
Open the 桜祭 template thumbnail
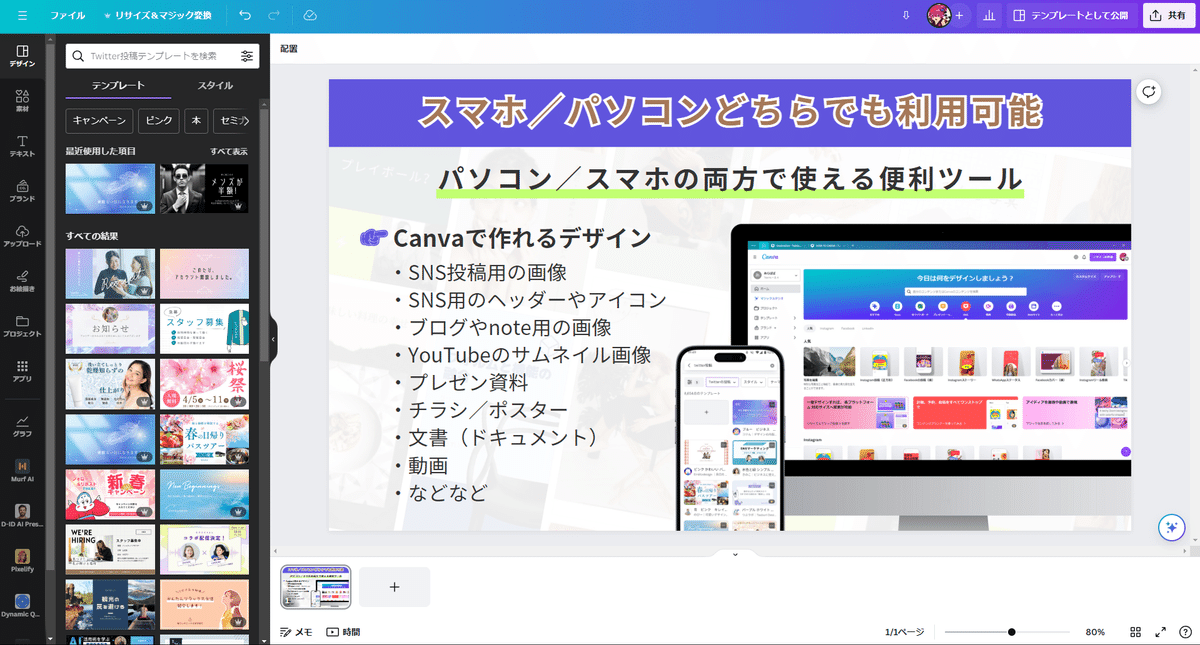click(204, 384)
